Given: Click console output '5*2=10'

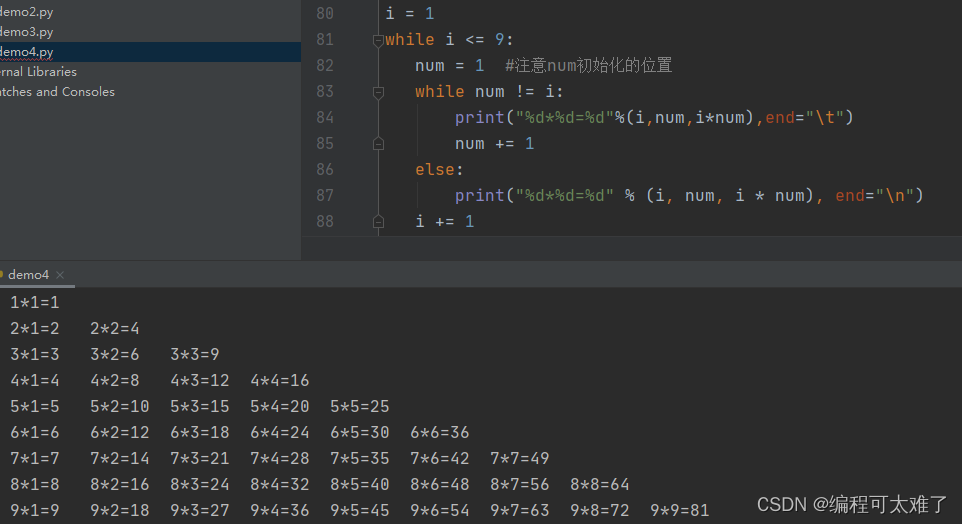Looking at the screenshot, I should (x=120, y=407).
